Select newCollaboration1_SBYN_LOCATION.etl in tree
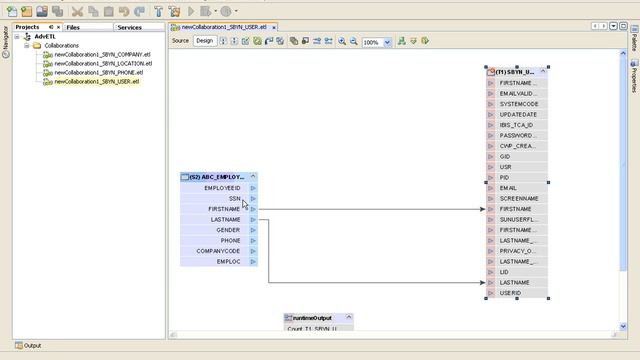The height and width of the screenshot is (360, 640). pyautogui.click(x=103, y=63)
